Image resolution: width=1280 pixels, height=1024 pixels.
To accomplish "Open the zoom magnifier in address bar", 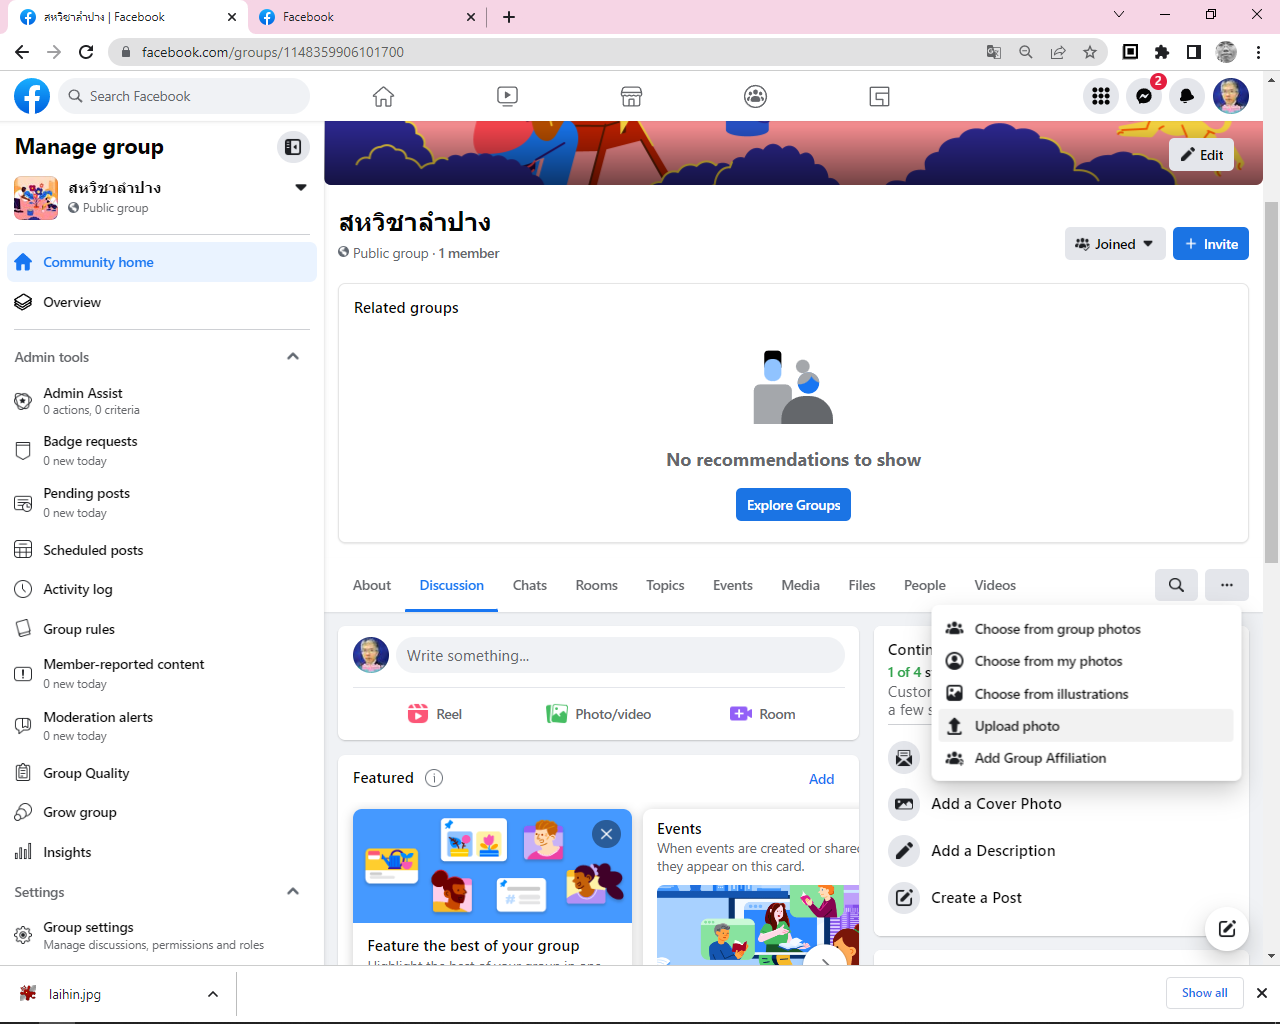I will (x=1026, y=52).
